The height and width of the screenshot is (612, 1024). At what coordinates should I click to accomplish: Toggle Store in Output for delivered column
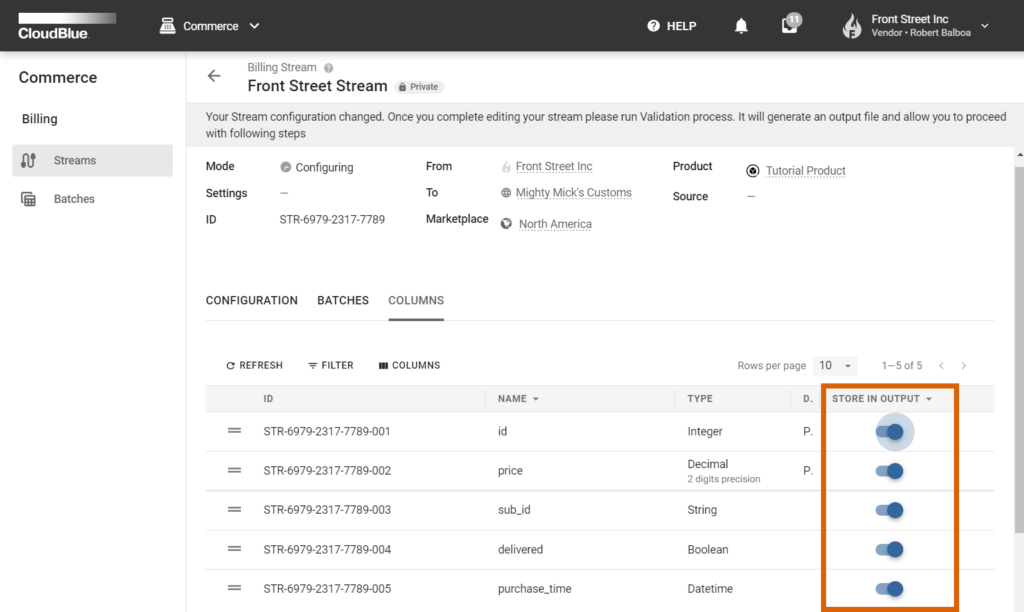[890, 549]
